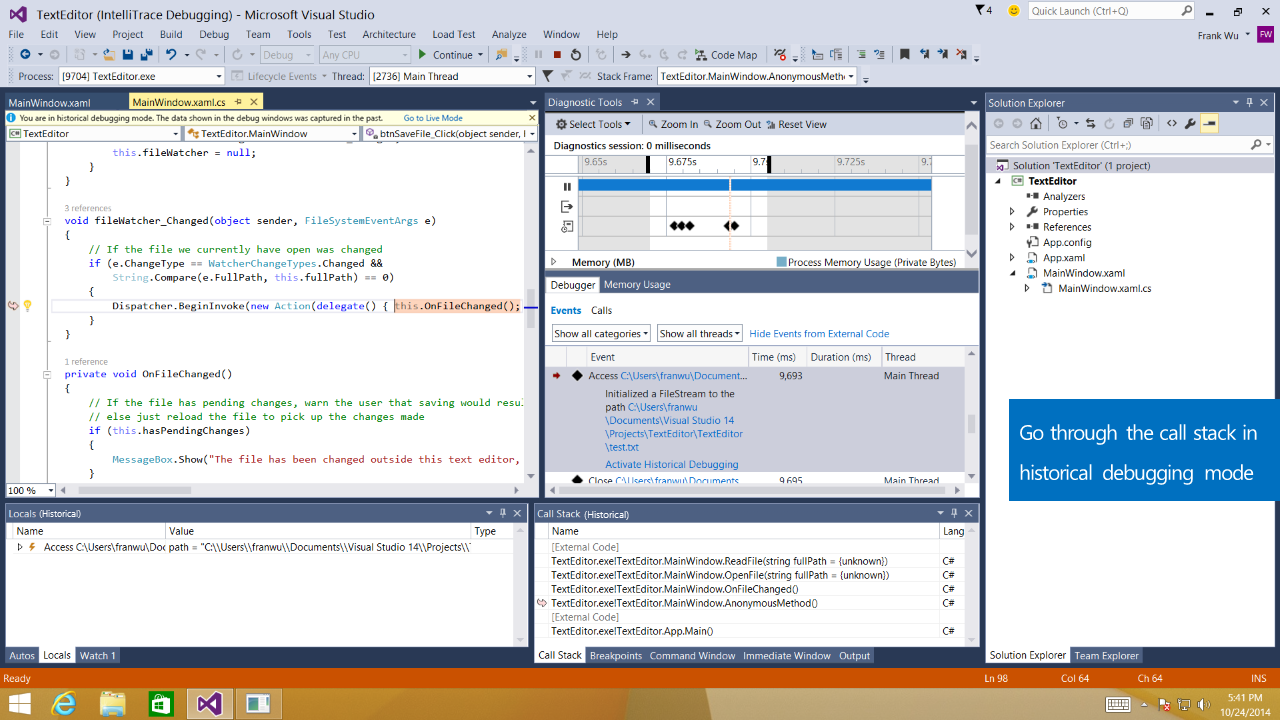1280x720 pixels.
Task: Open the Architecture menu
Action: 389,34
